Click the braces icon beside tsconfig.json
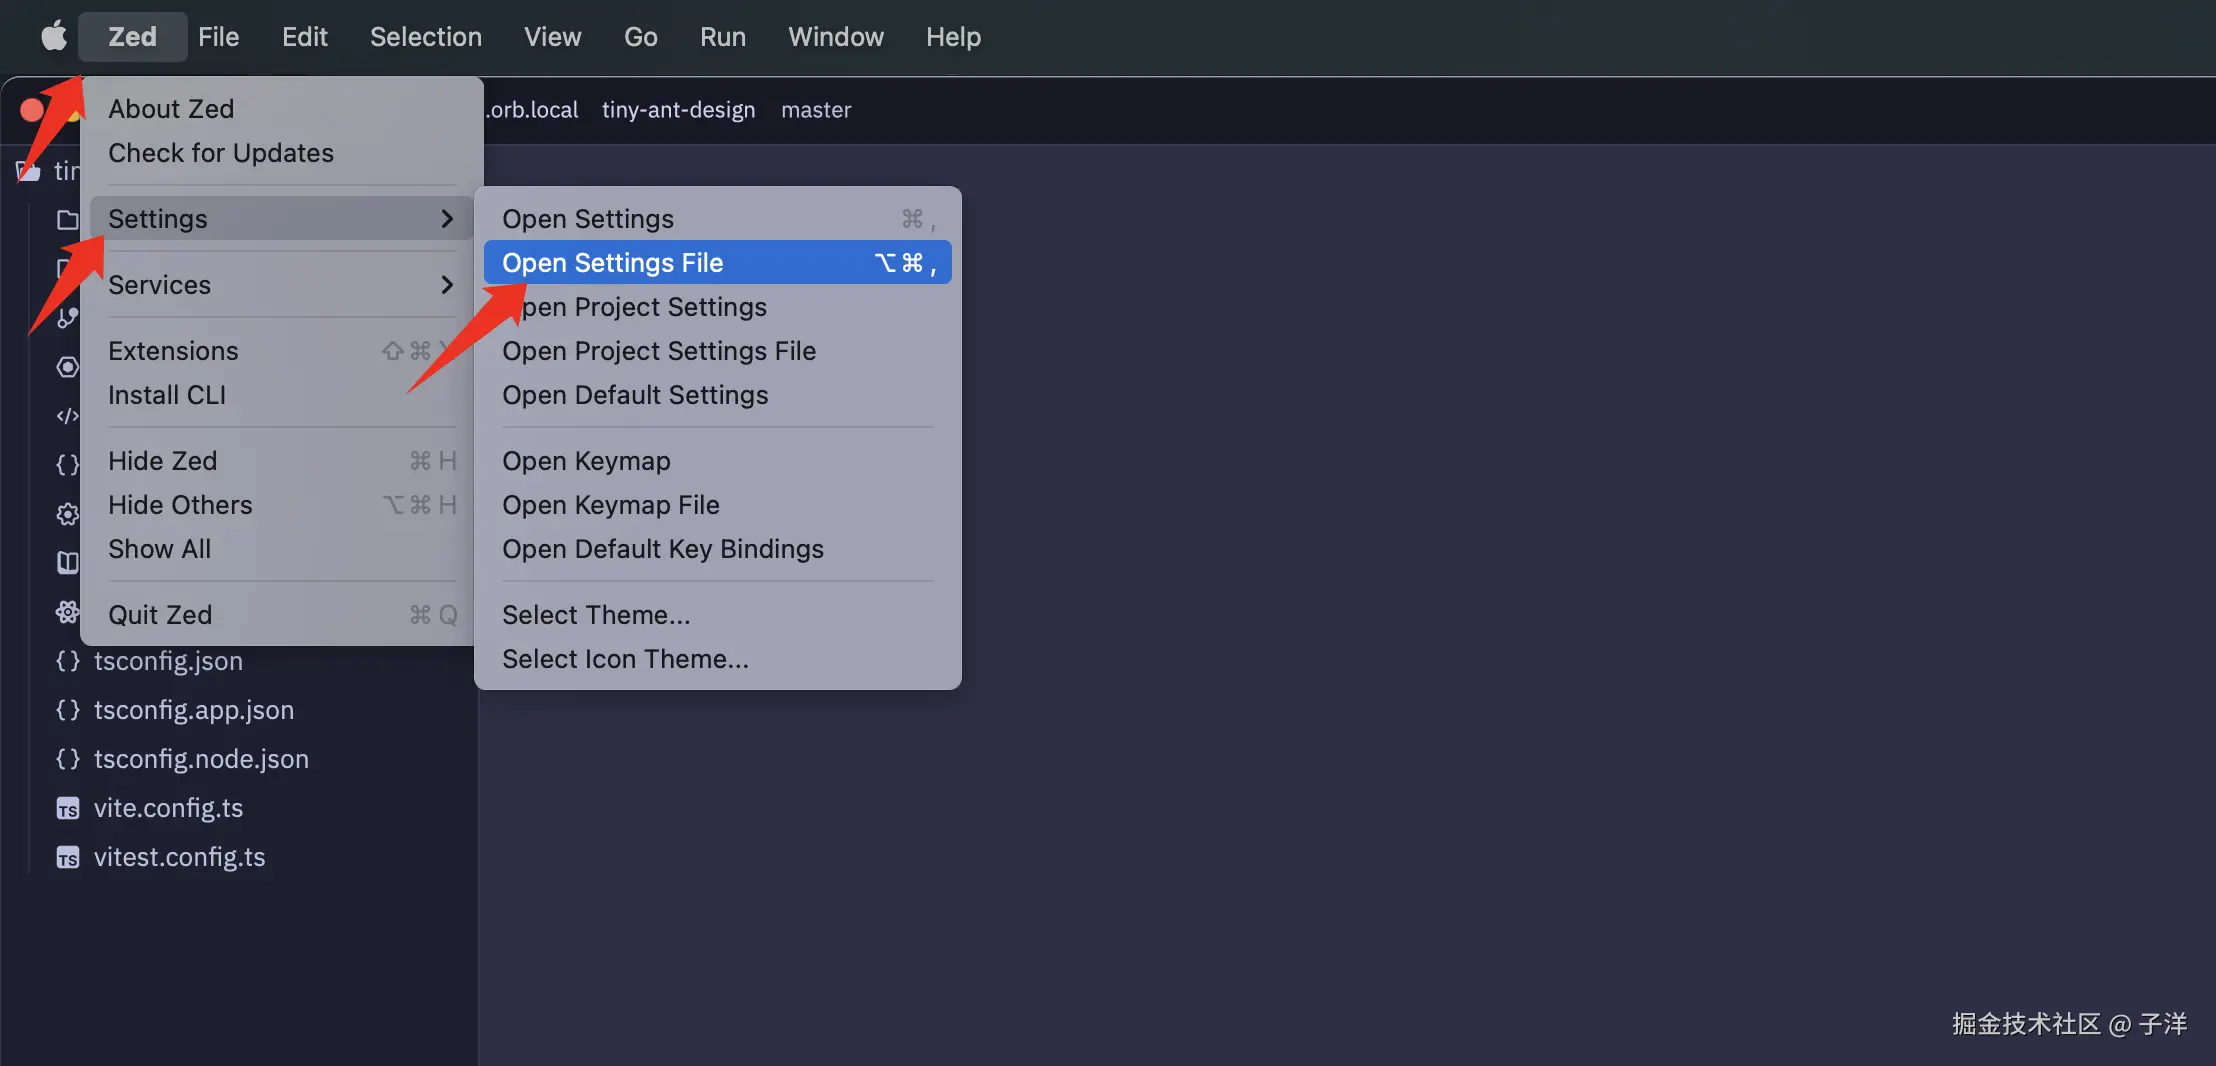Image resolution: width=2216 pixels, height=1066 pixels. click(67, 661)
